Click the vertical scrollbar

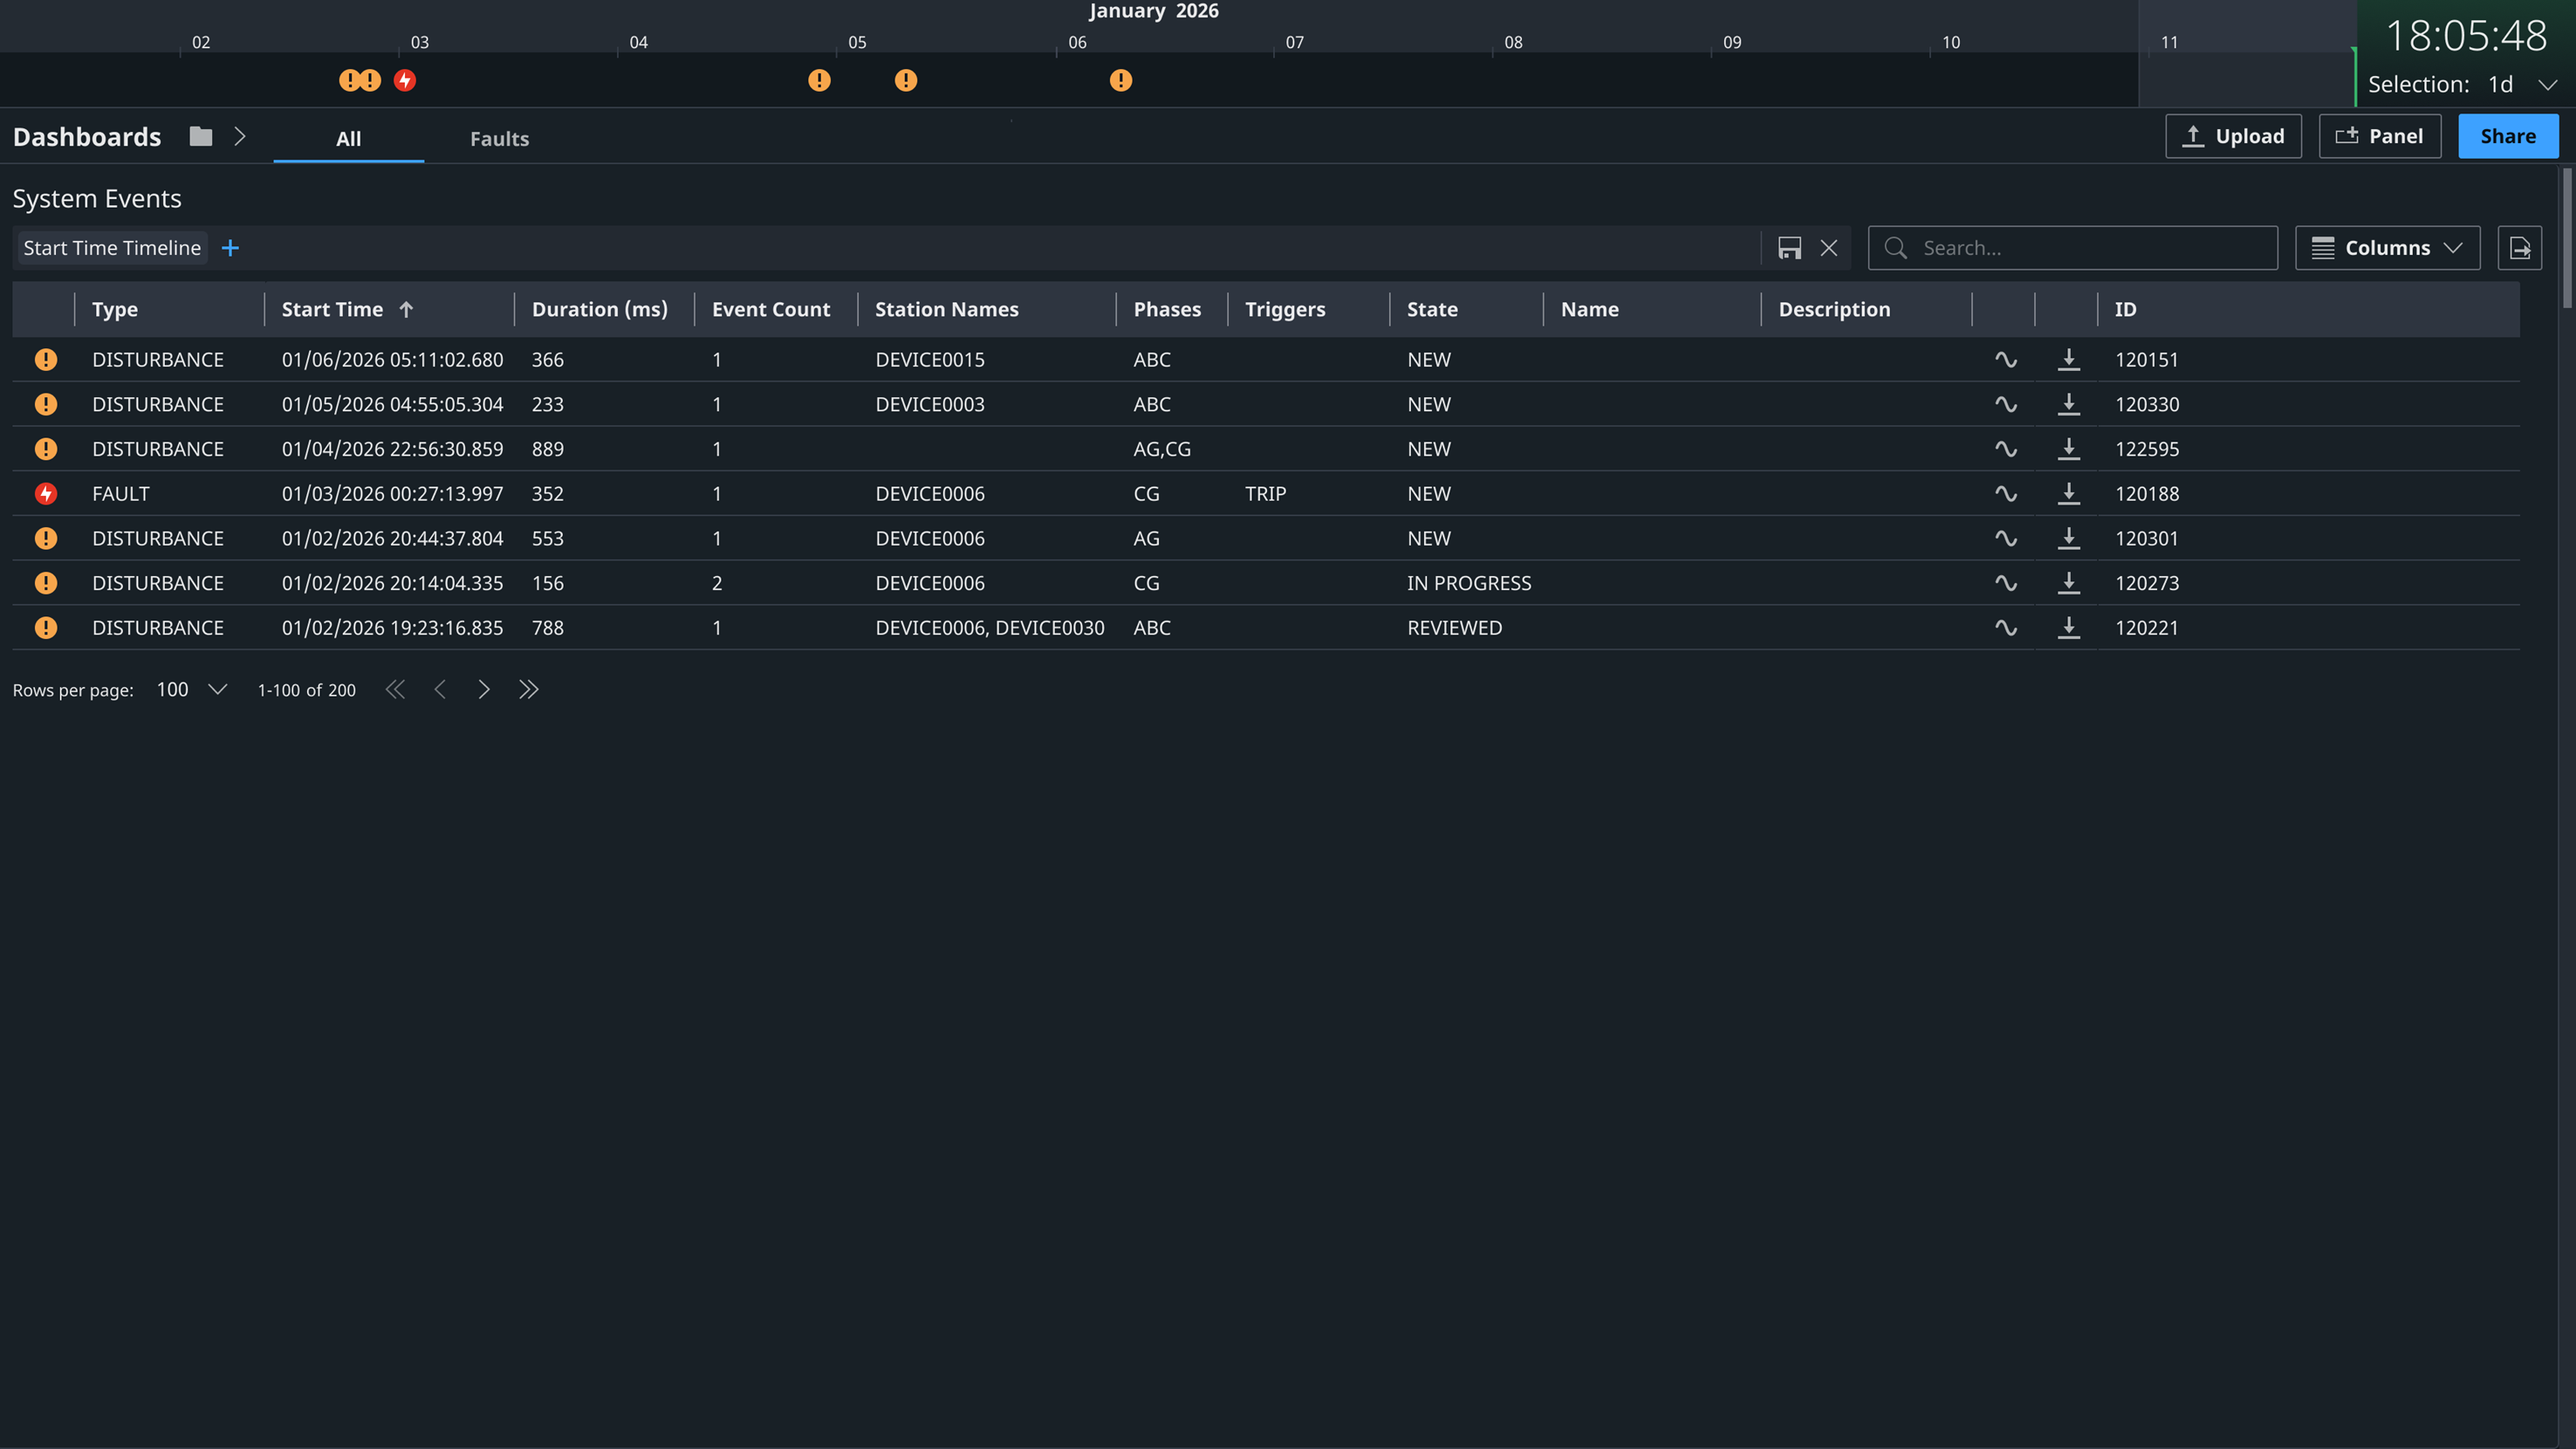[x=2566, y=240]
